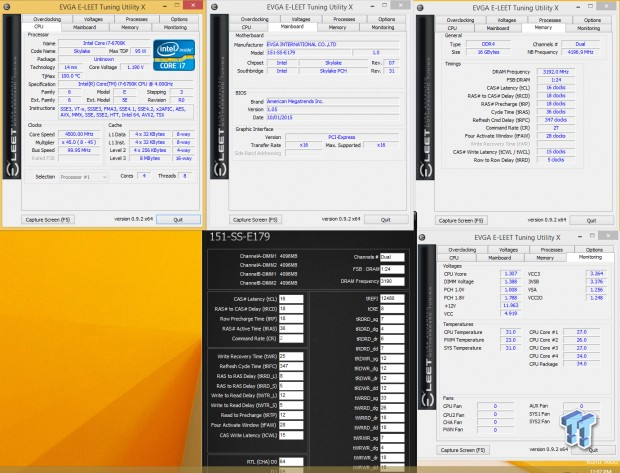Click title bar icon of Monitoring window
Screen dimensions: 620x473
pos(422,237)
